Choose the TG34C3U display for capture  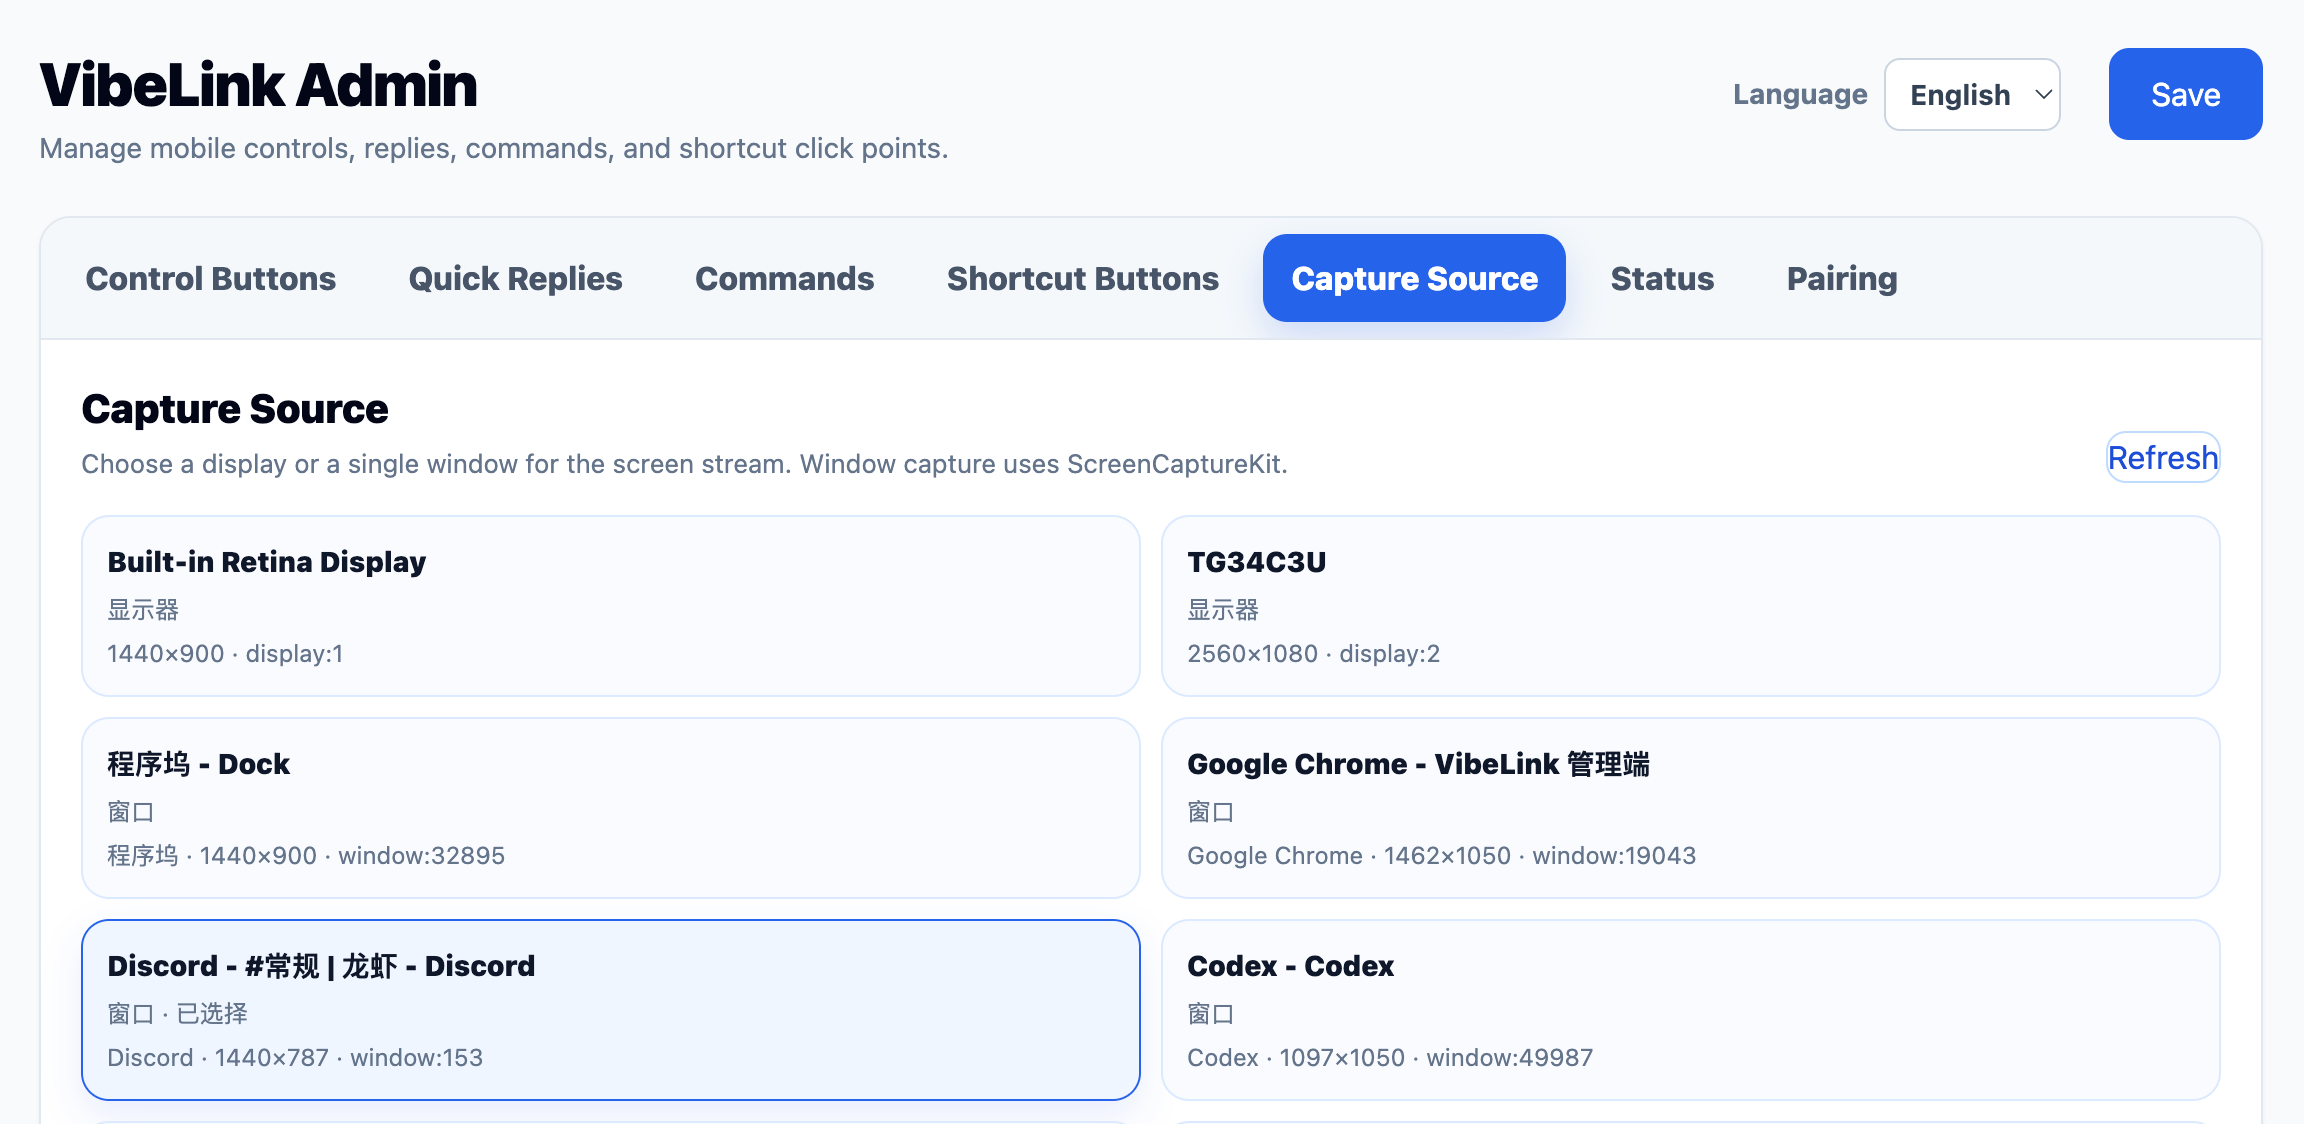(1692, 606)
